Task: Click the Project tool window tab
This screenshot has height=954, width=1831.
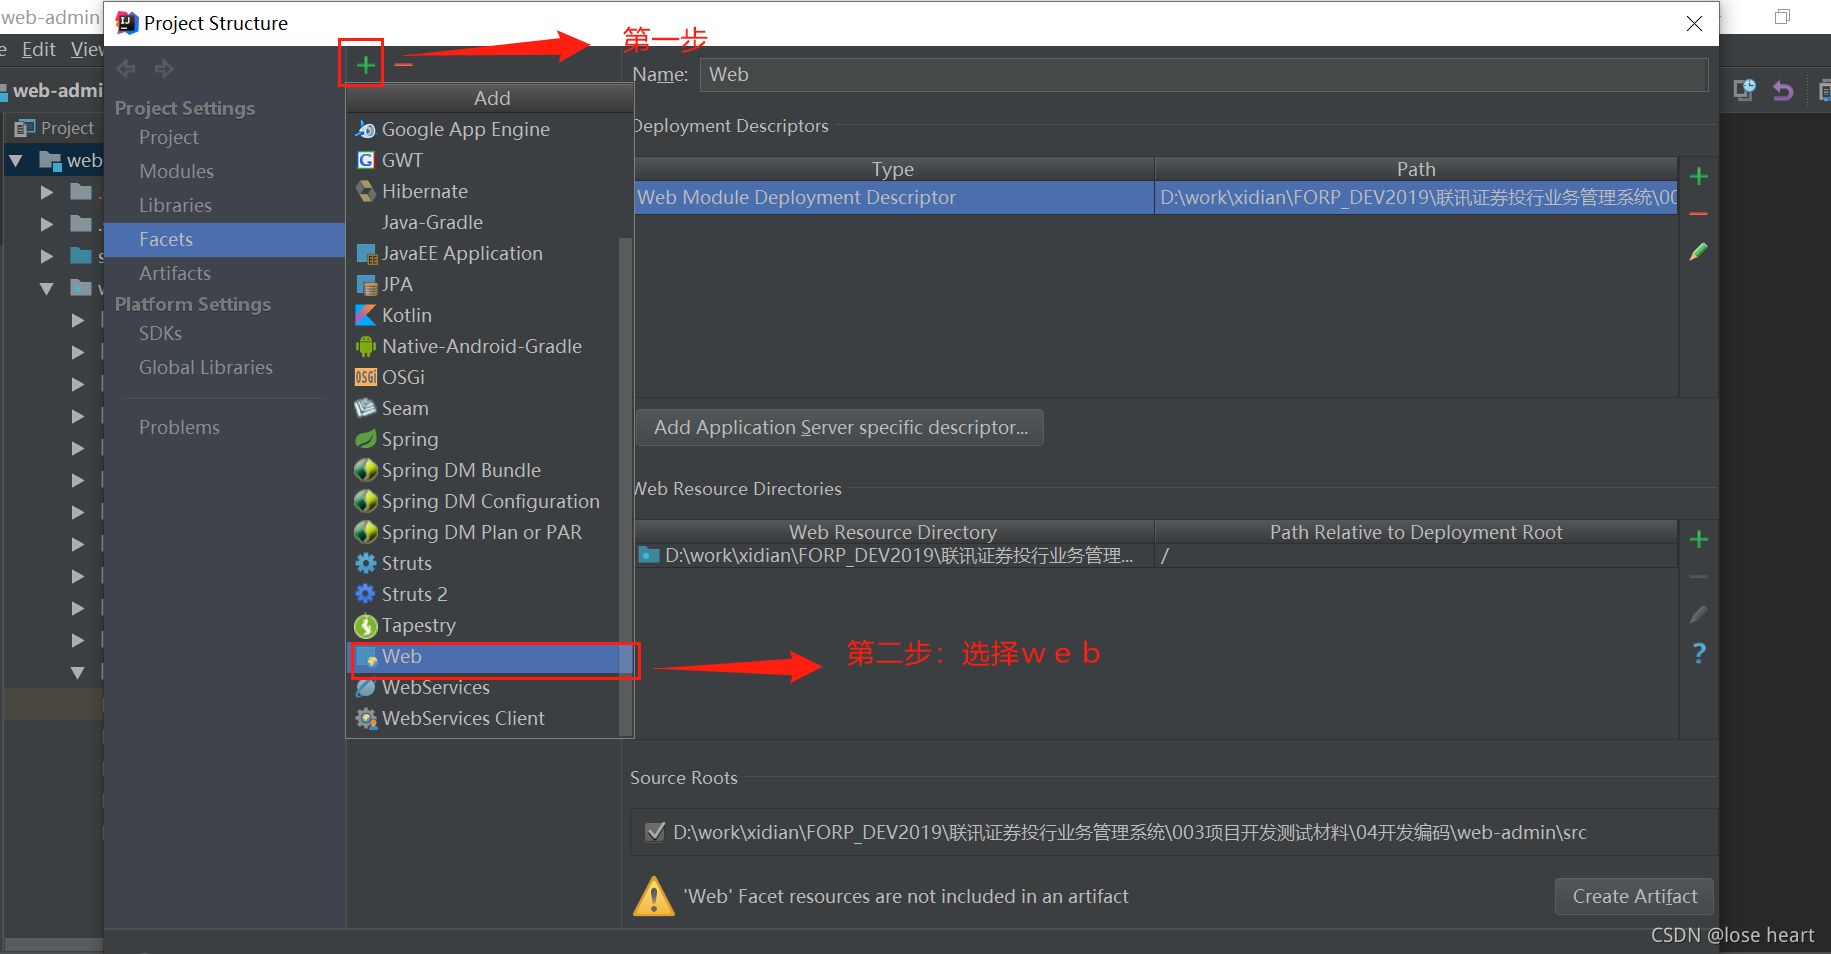Action: [x=55, y=128]
